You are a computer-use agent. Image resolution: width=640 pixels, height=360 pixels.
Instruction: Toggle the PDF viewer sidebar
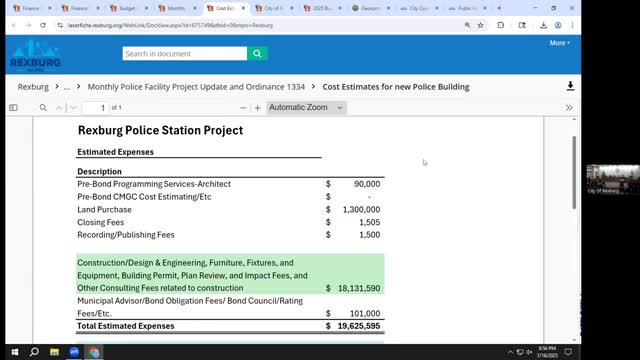tap(13, 108)
